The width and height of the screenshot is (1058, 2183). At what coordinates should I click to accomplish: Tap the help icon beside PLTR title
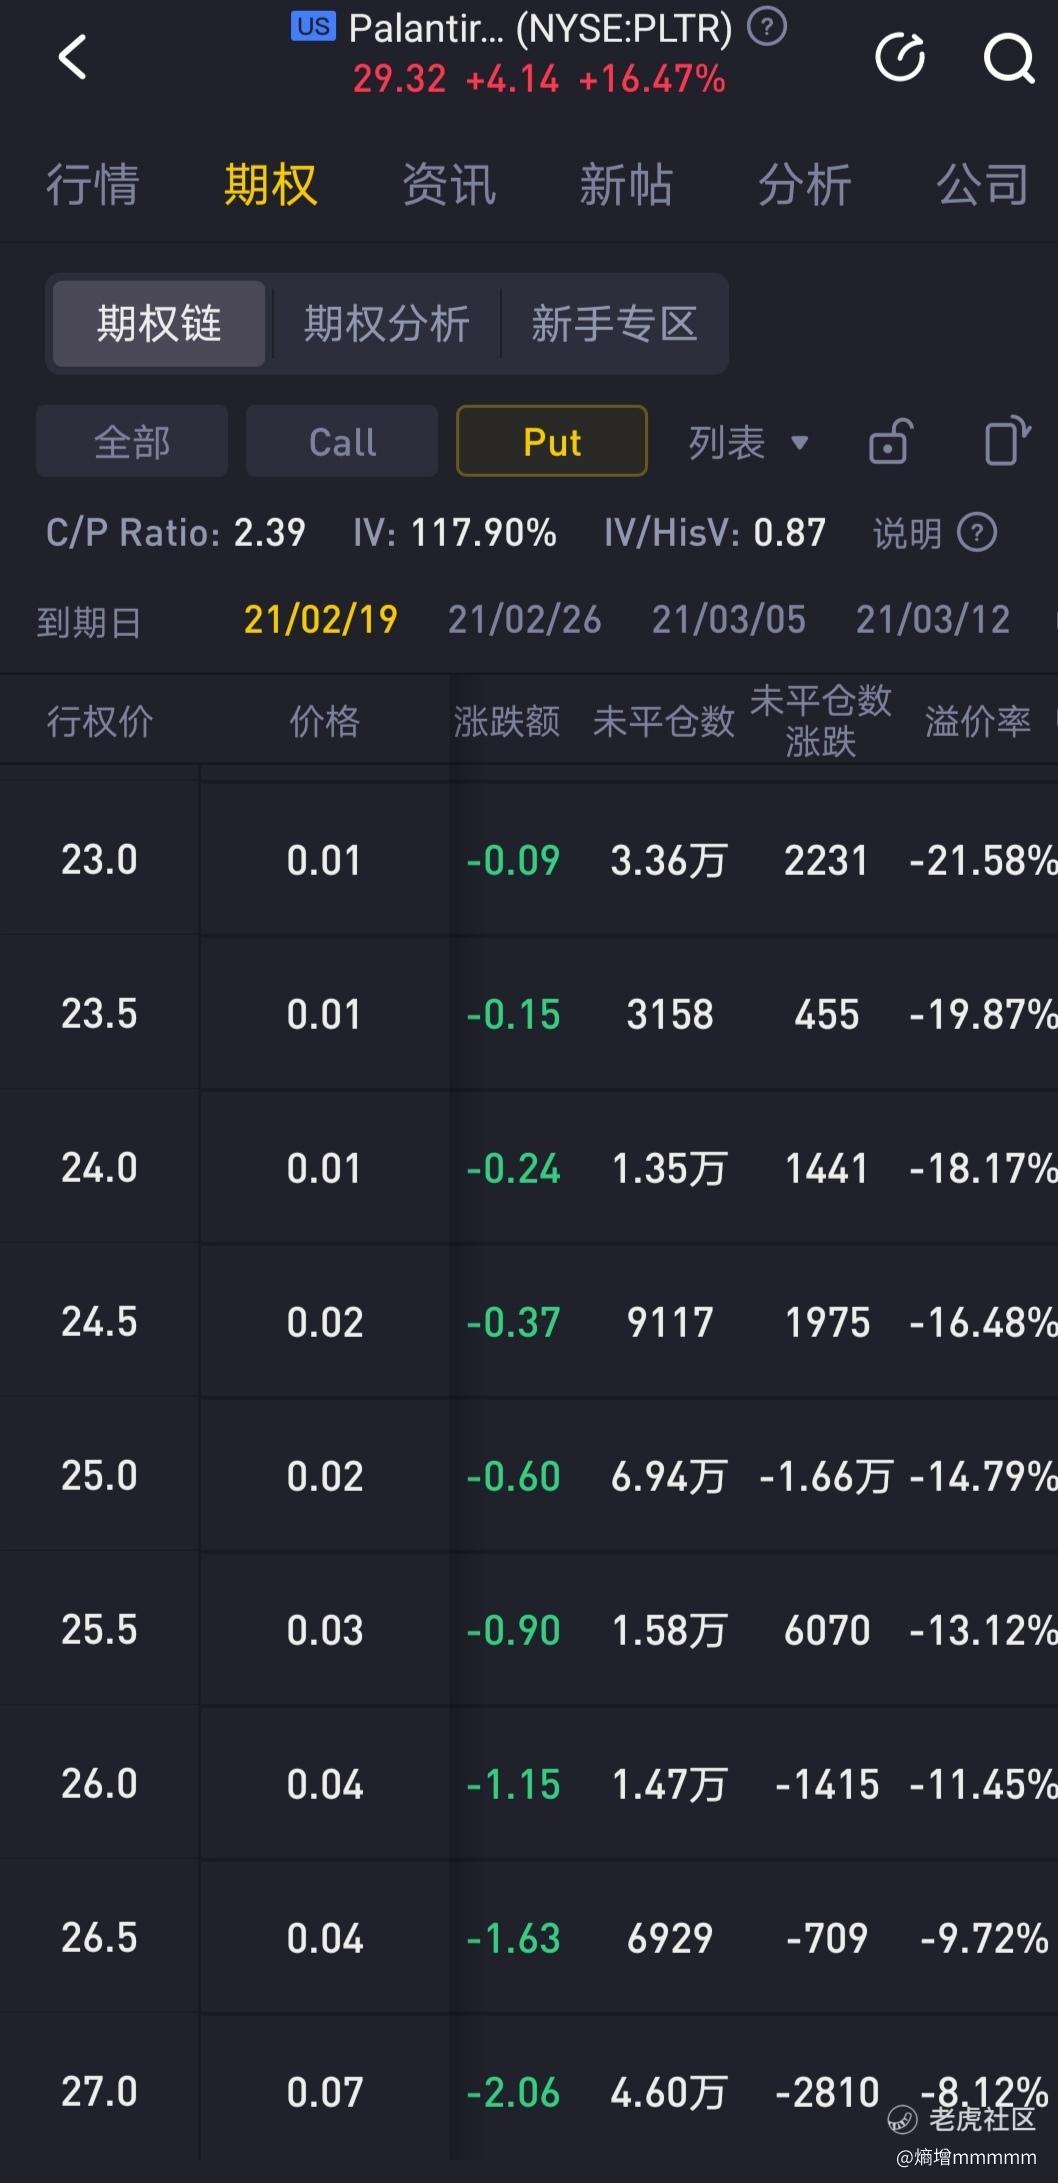click(x=767, y=27)
